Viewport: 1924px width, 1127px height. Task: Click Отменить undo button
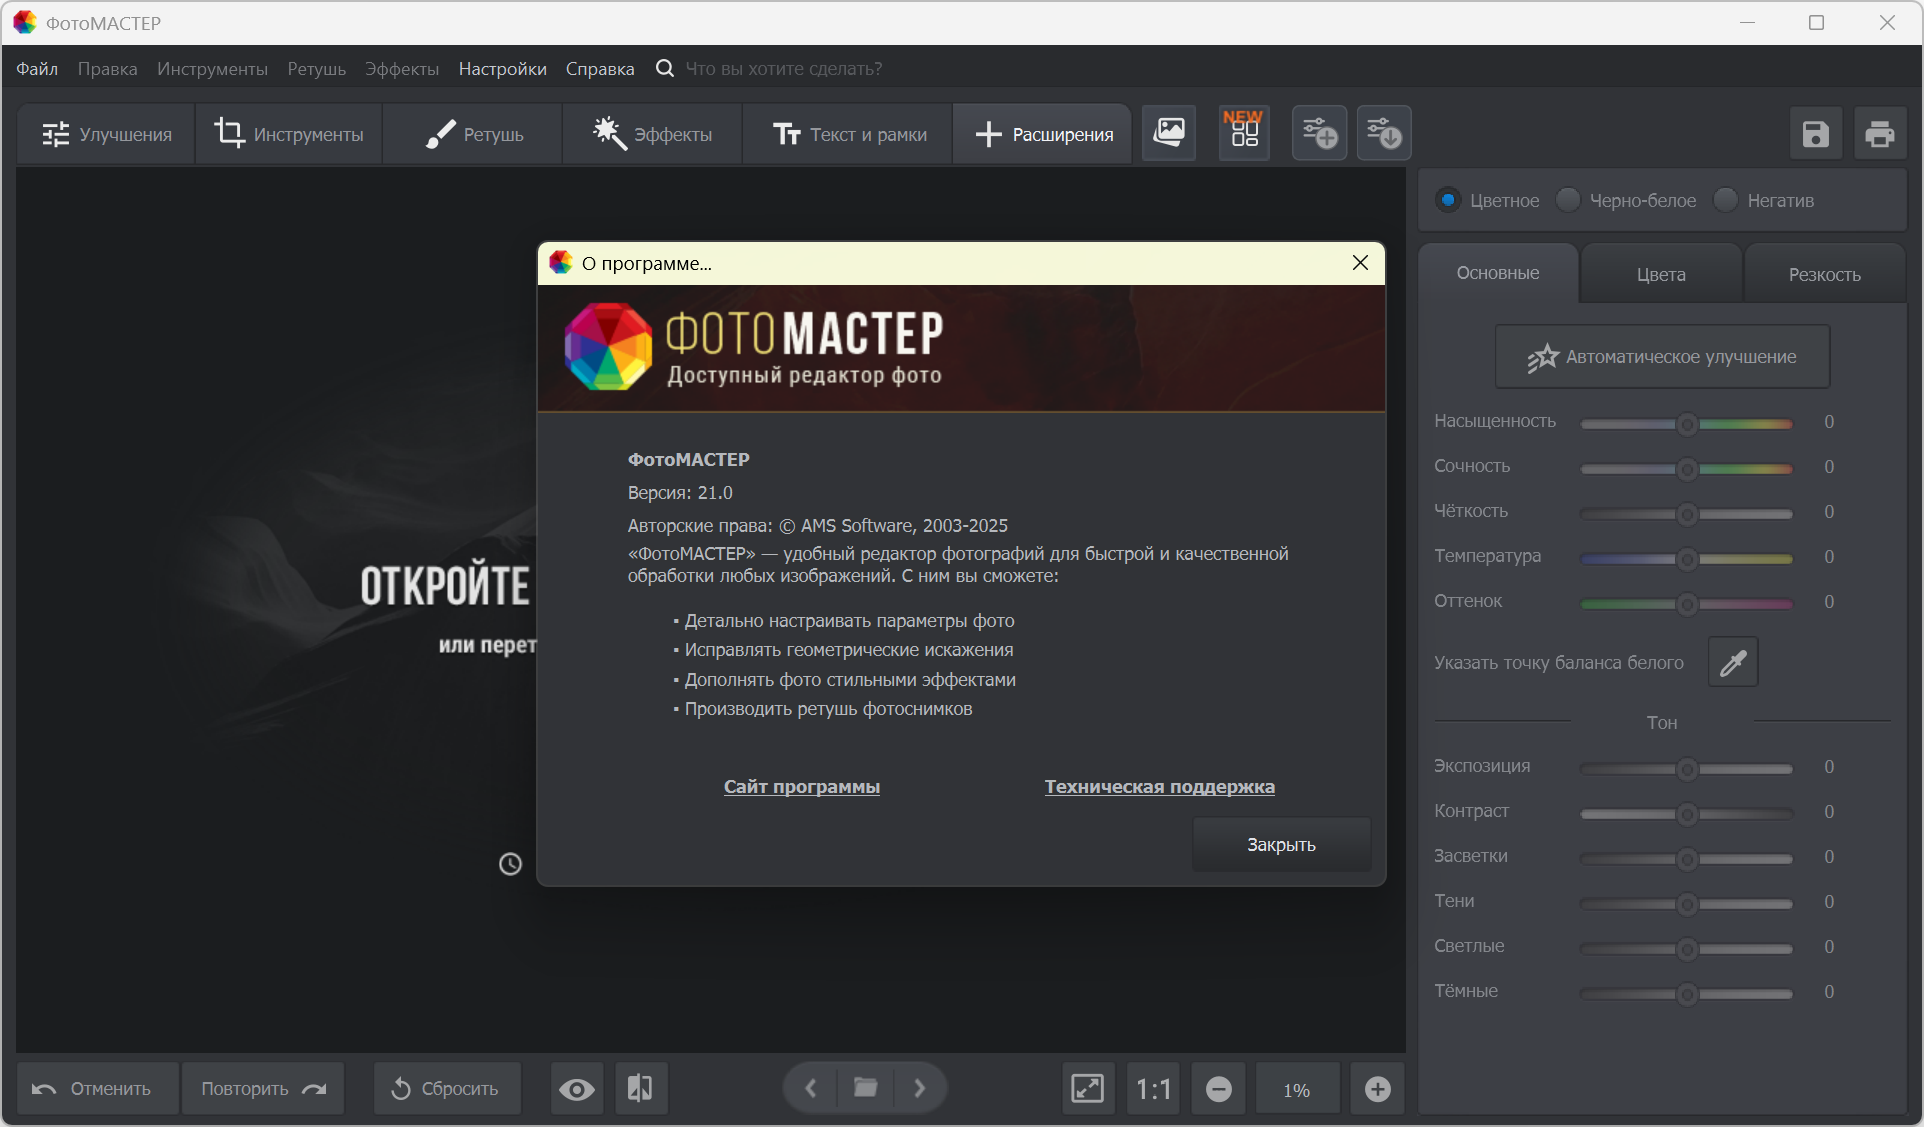(x=98, y=1089)
